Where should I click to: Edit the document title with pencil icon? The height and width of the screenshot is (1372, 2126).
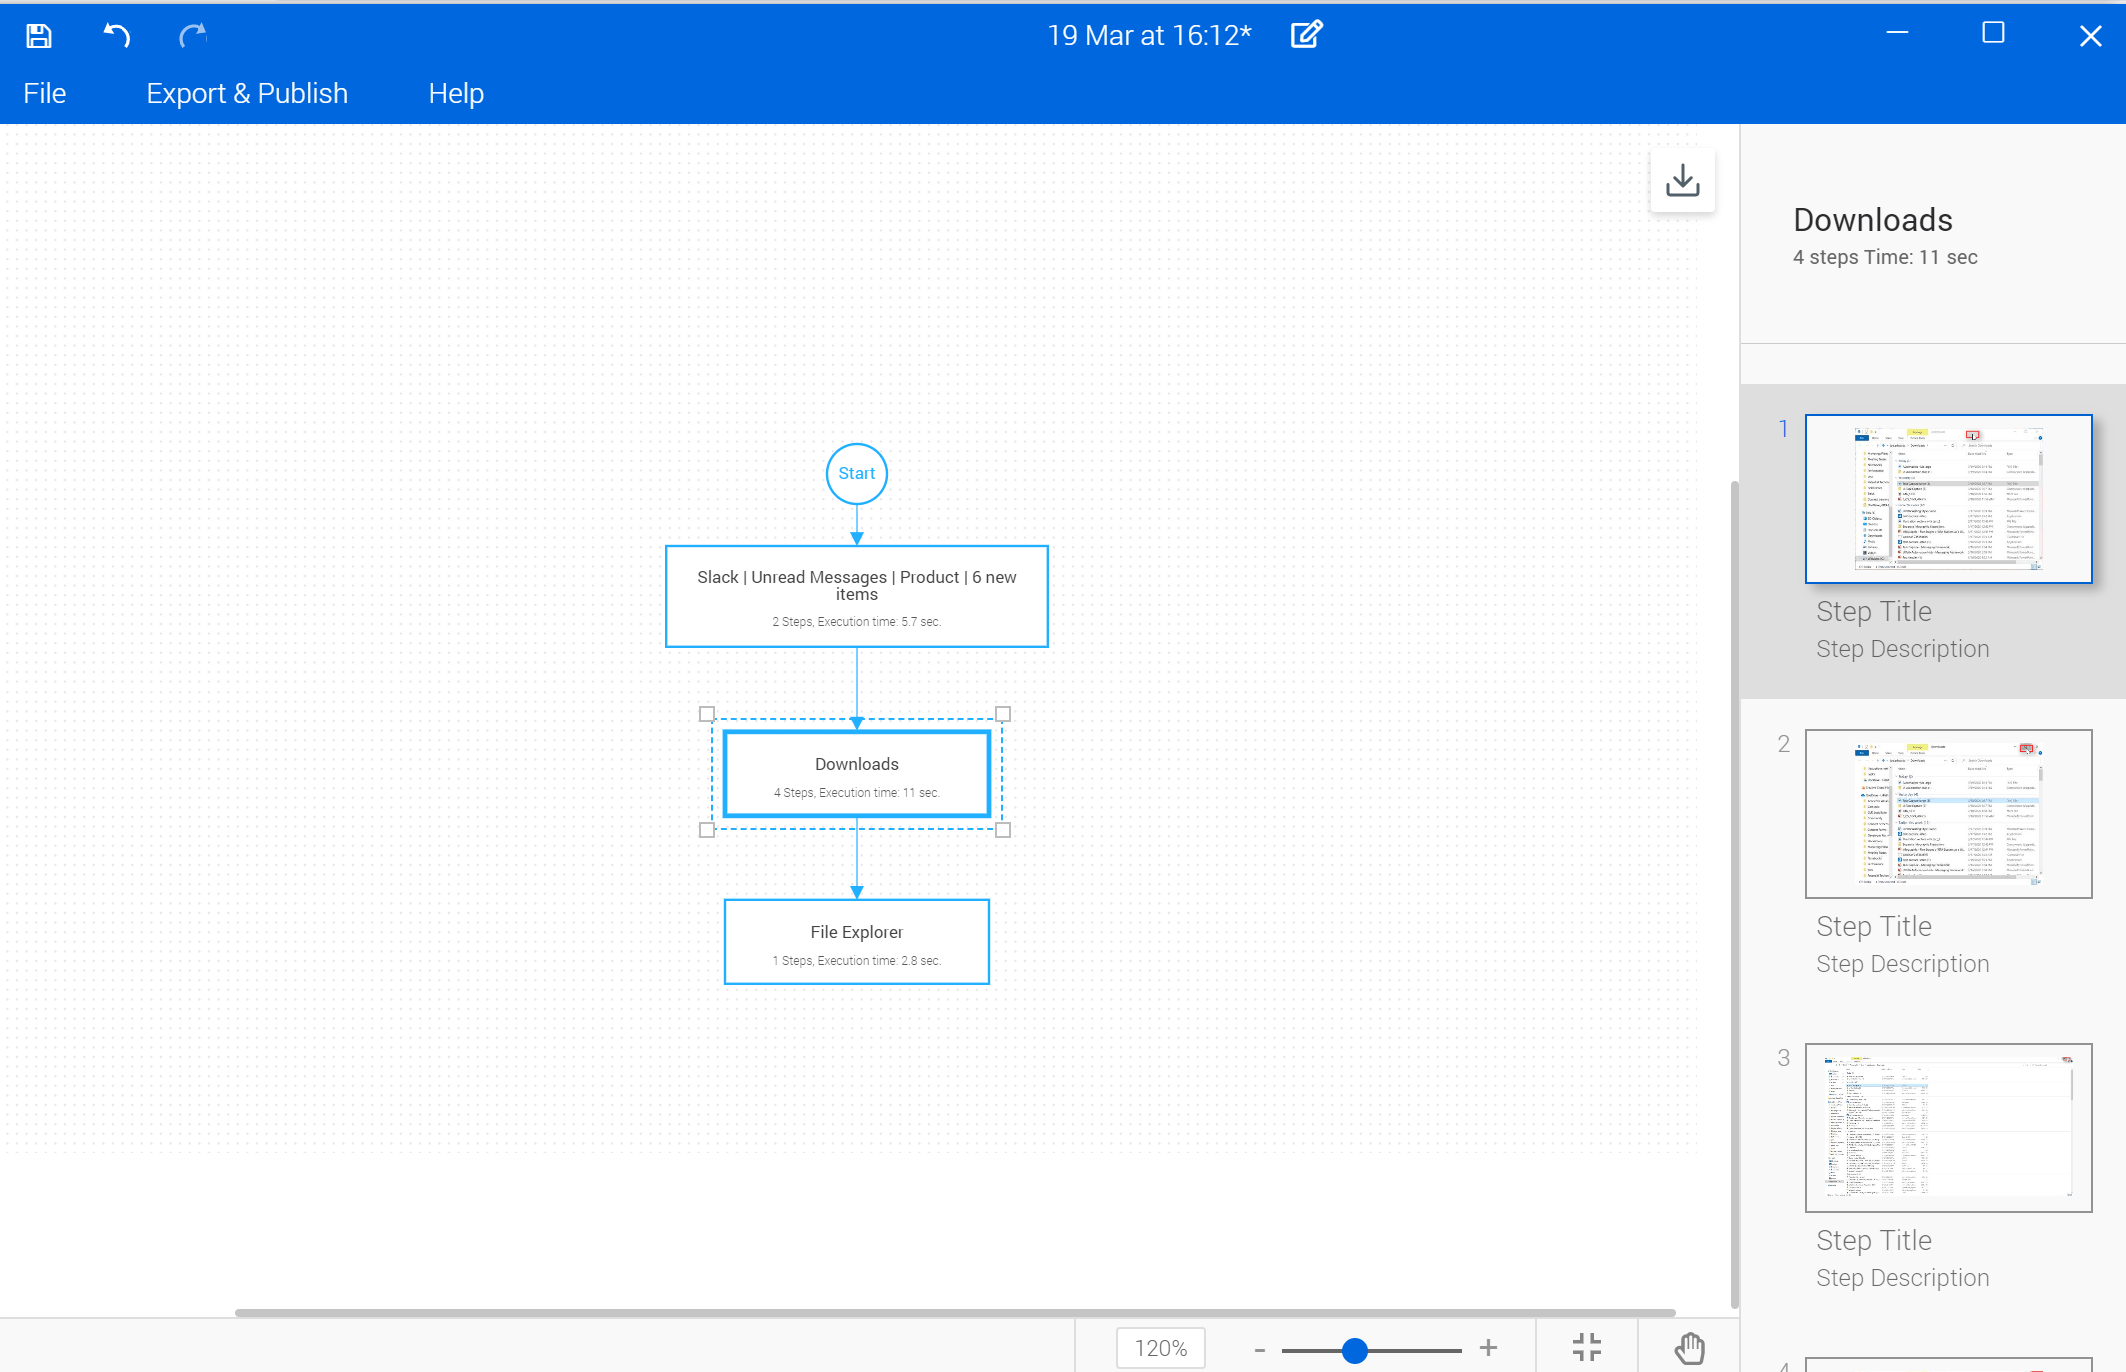tap(1306, 35)
